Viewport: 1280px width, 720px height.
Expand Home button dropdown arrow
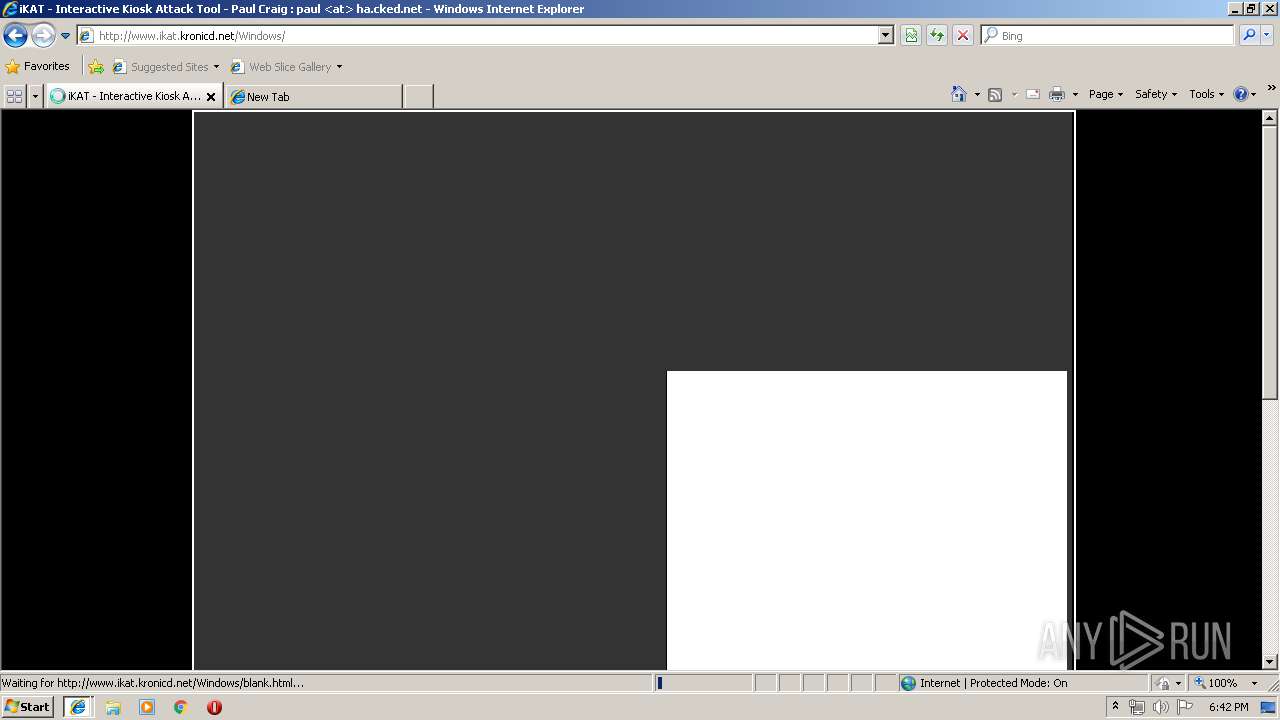point(977,94)
